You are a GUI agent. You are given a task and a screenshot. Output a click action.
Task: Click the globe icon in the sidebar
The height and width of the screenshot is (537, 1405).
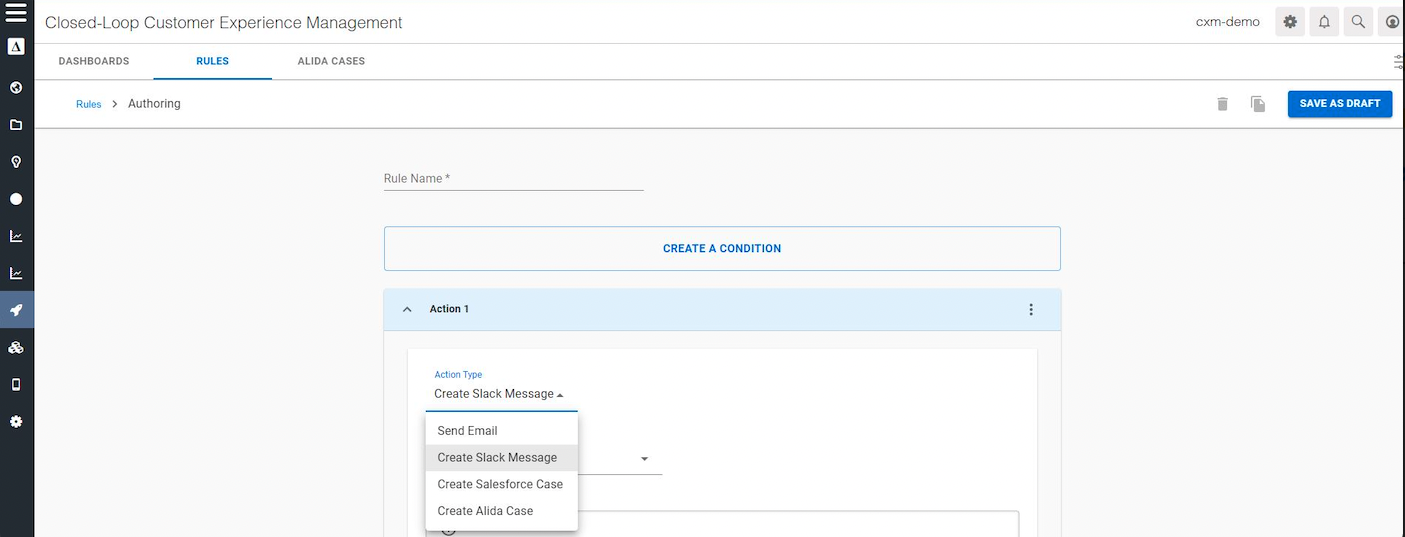point(16,88)
